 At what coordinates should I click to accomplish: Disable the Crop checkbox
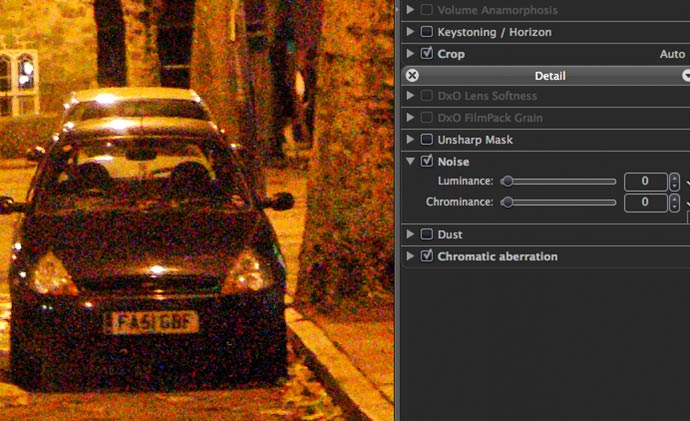426,53
